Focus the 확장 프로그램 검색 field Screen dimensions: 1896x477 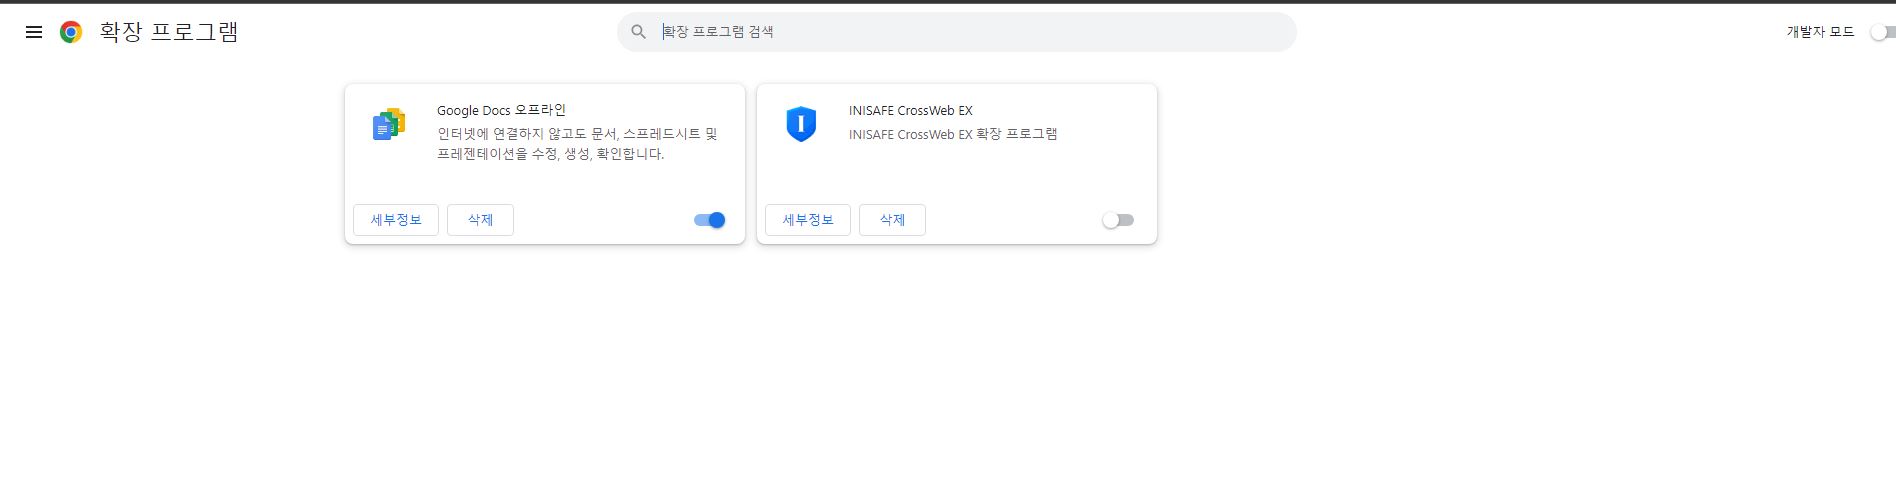[957, 32]
